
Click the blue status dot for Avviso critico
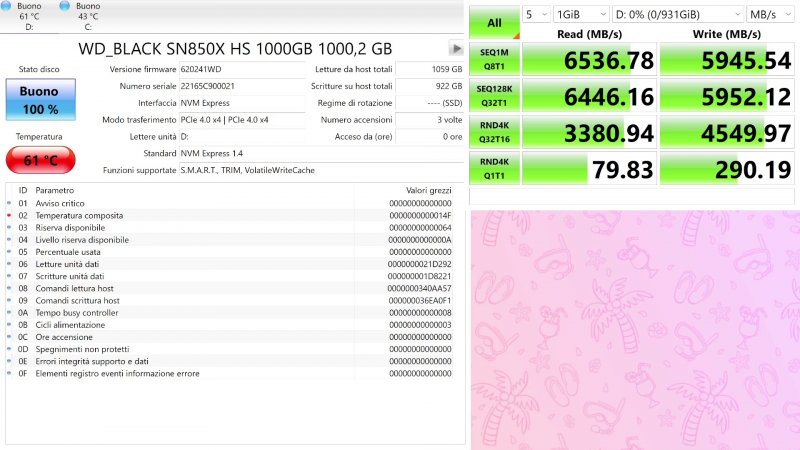click(9, 203)
